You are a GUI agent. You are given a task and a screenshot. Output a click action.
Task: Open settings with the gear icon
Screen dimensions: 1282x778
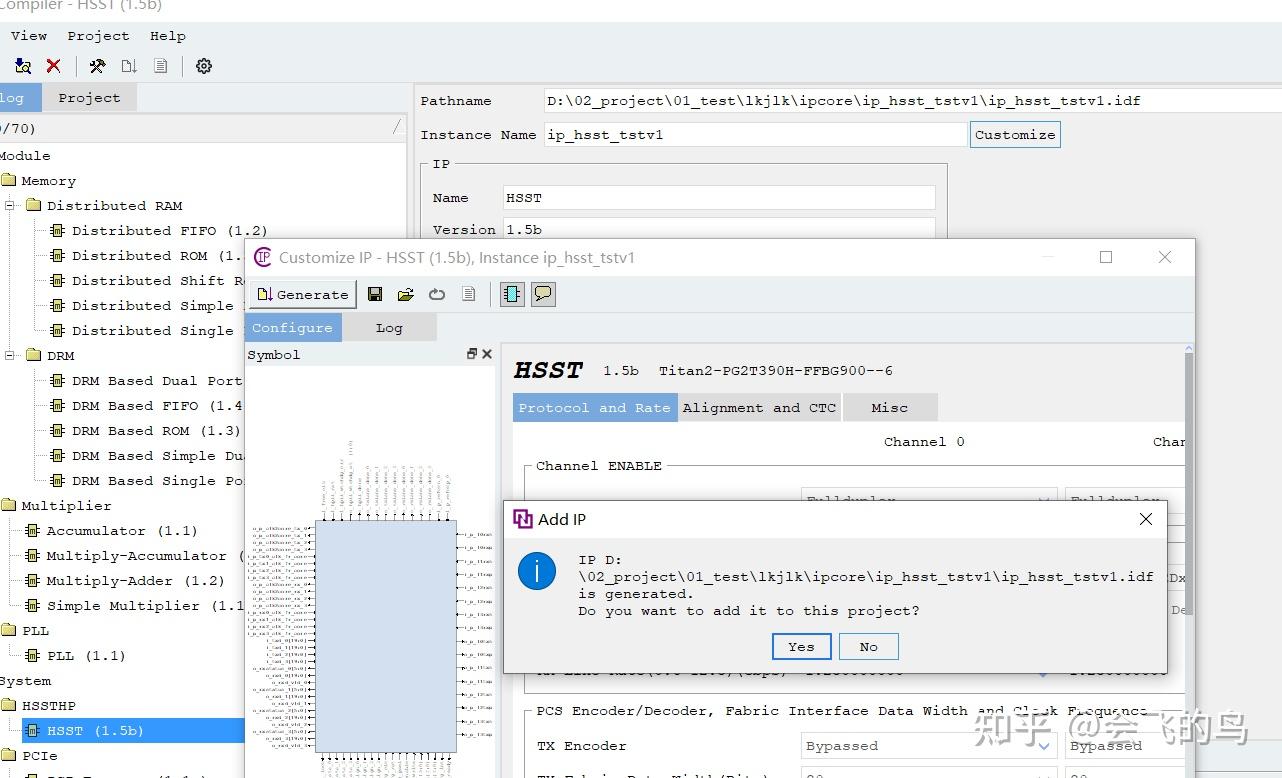204,66
